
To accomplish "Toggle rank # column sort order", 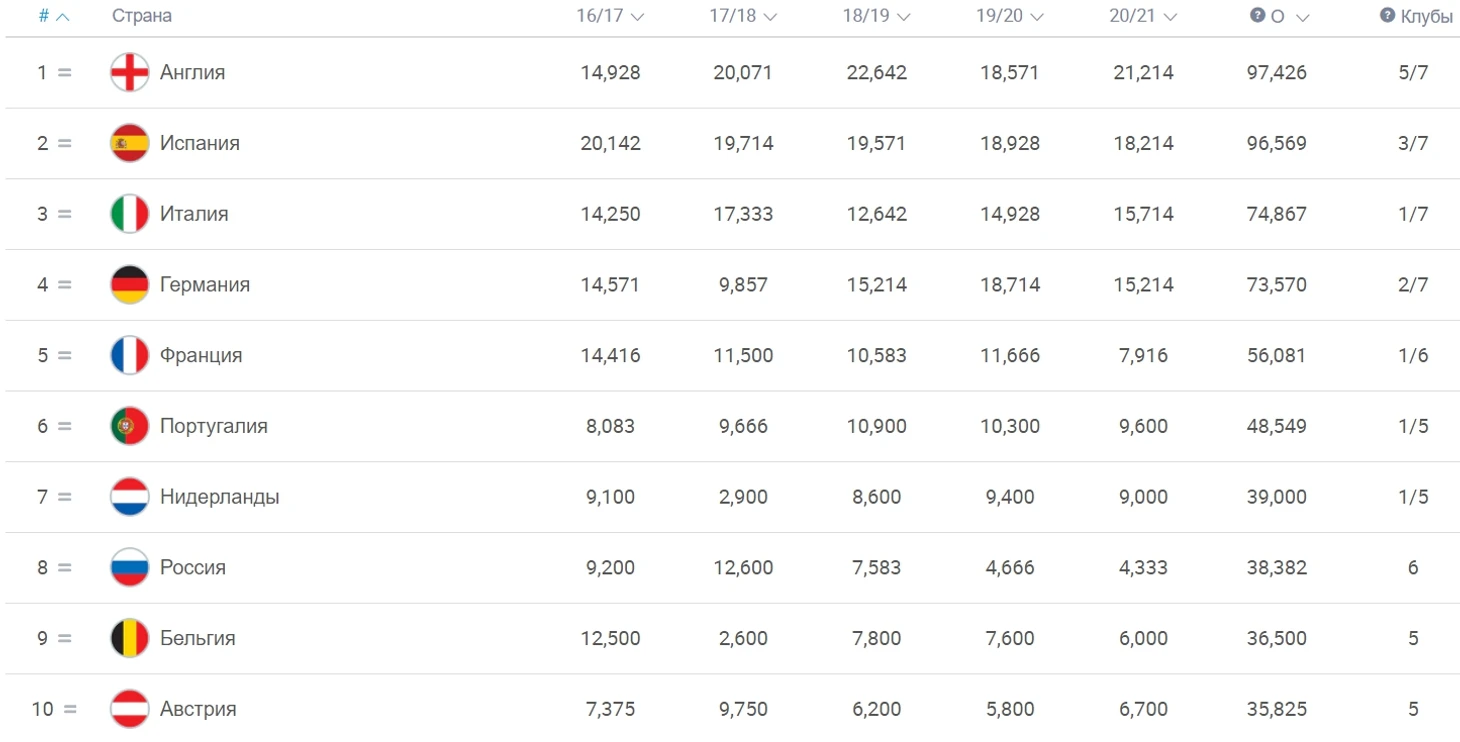I will (x=54, y=16).
